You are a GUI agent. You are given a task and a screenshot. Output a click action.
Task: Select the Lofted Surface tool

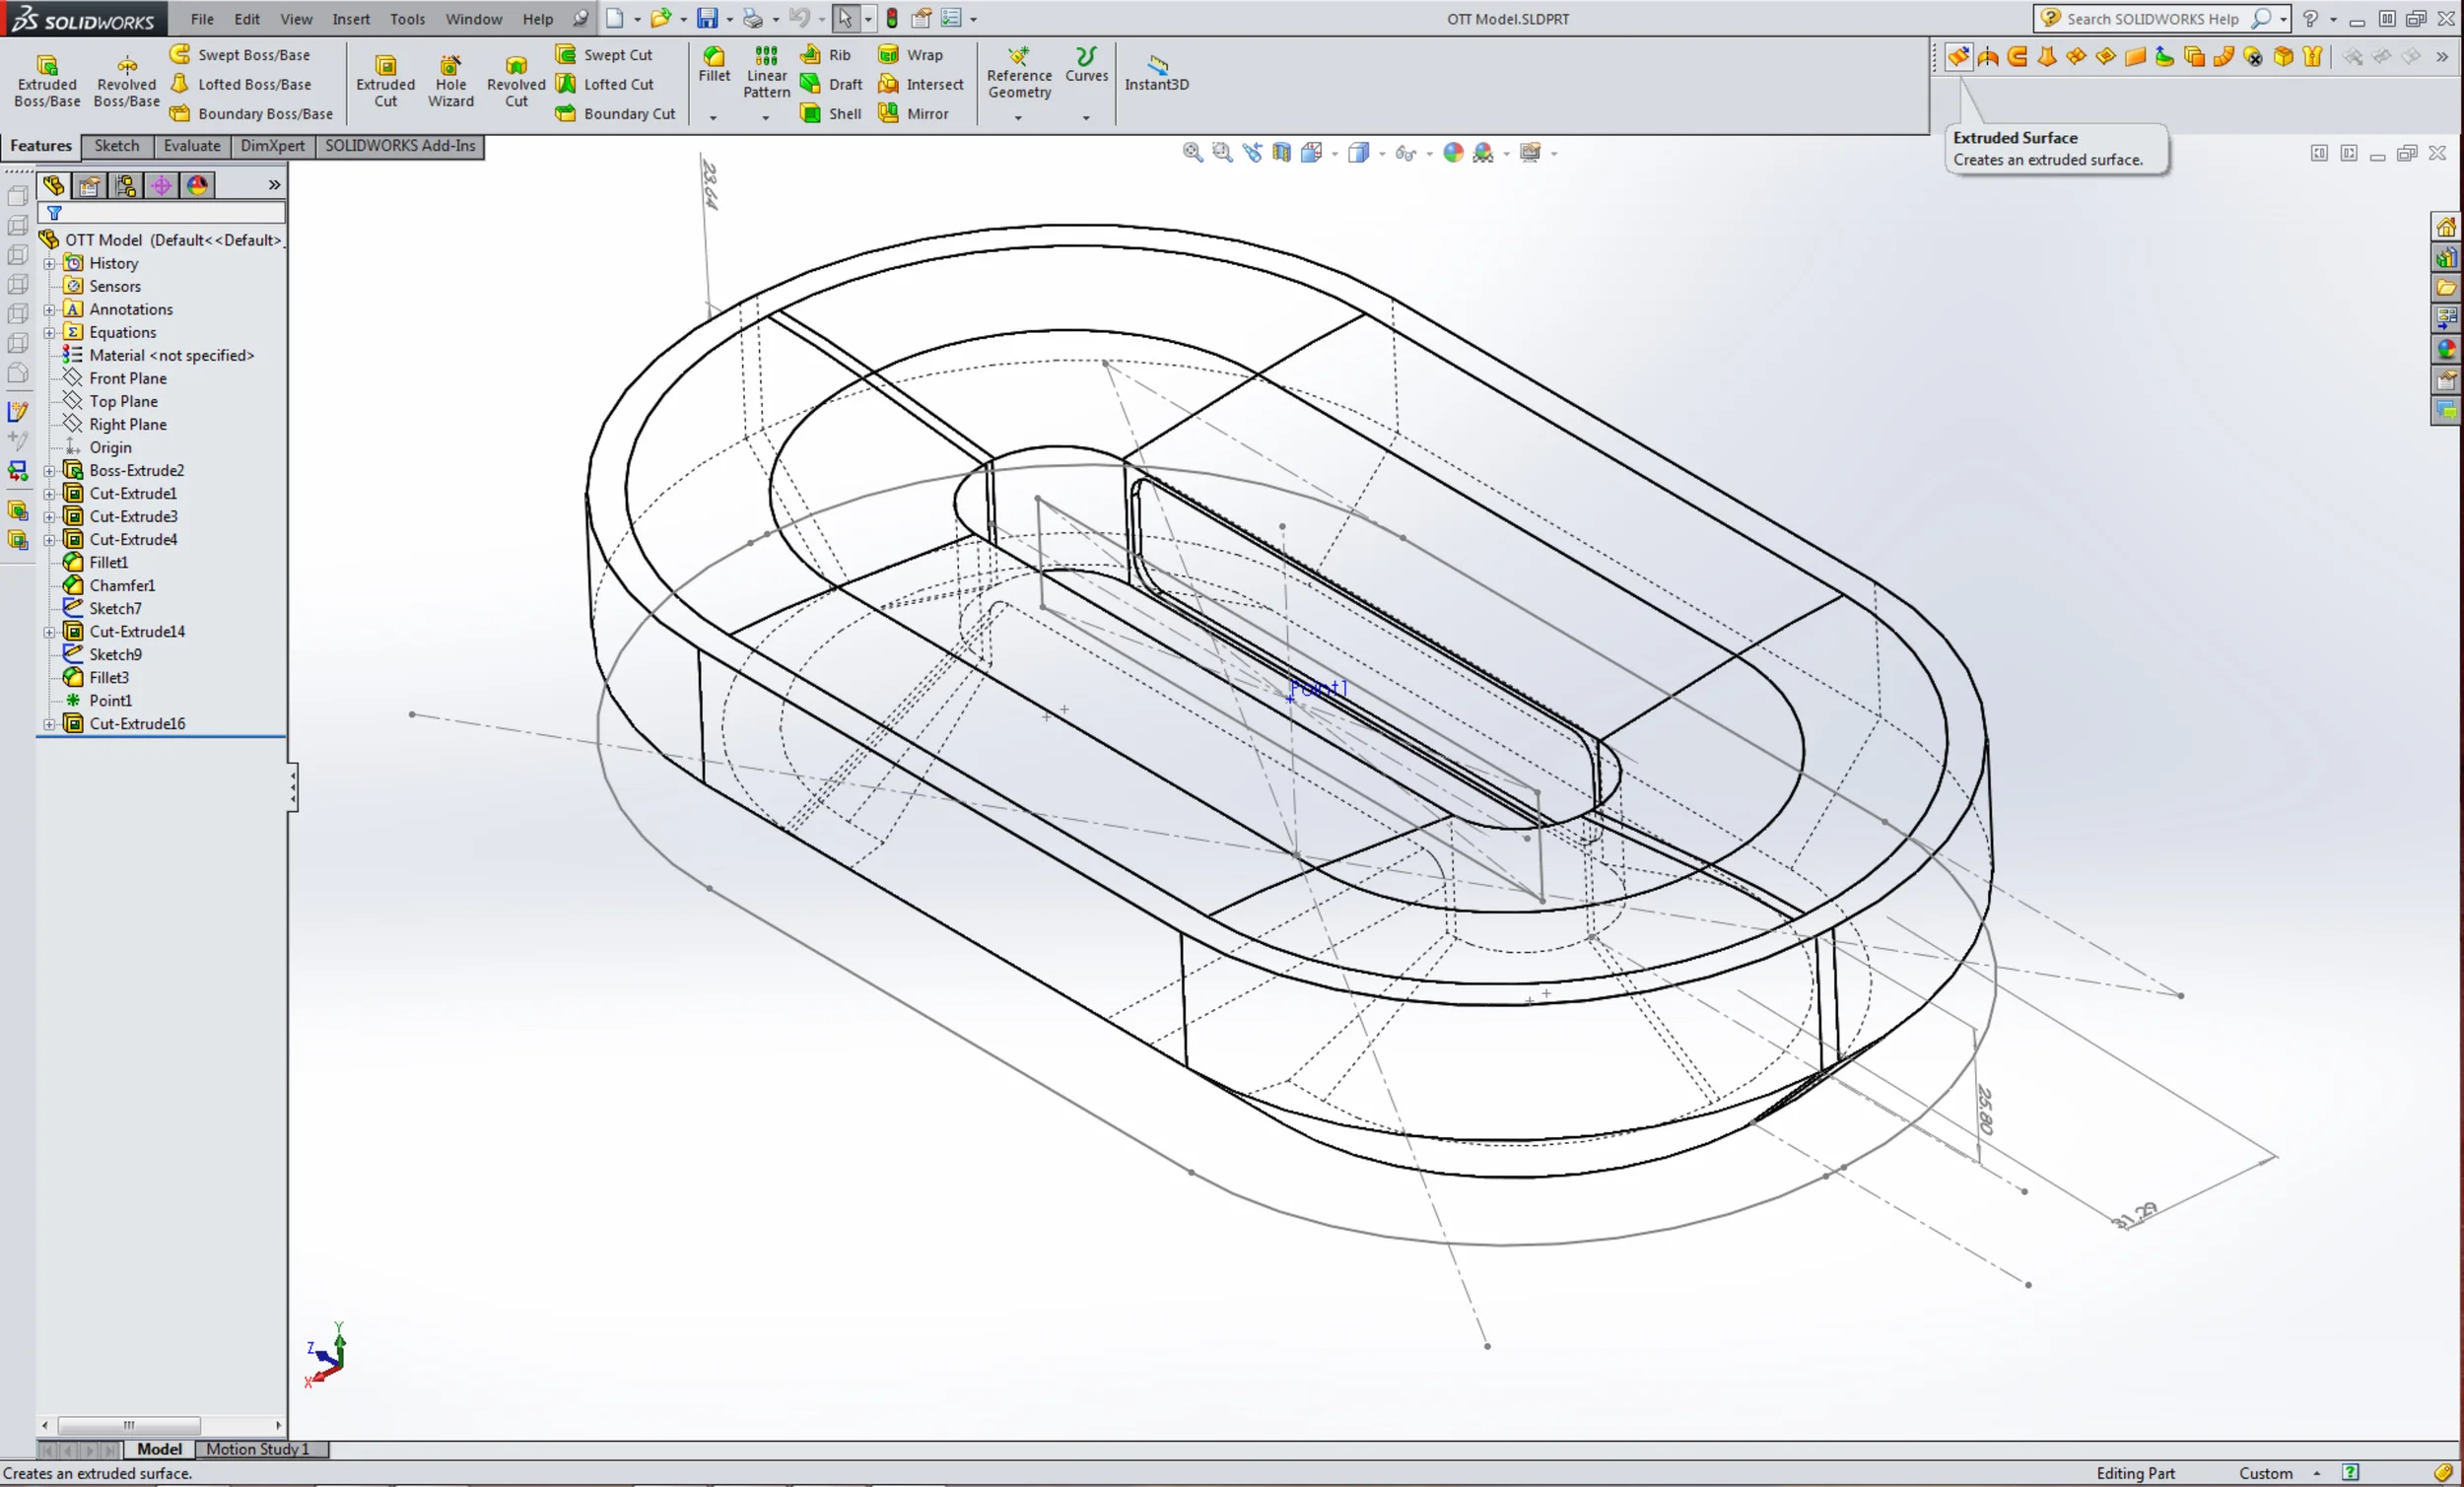(x=2047, y=57)
